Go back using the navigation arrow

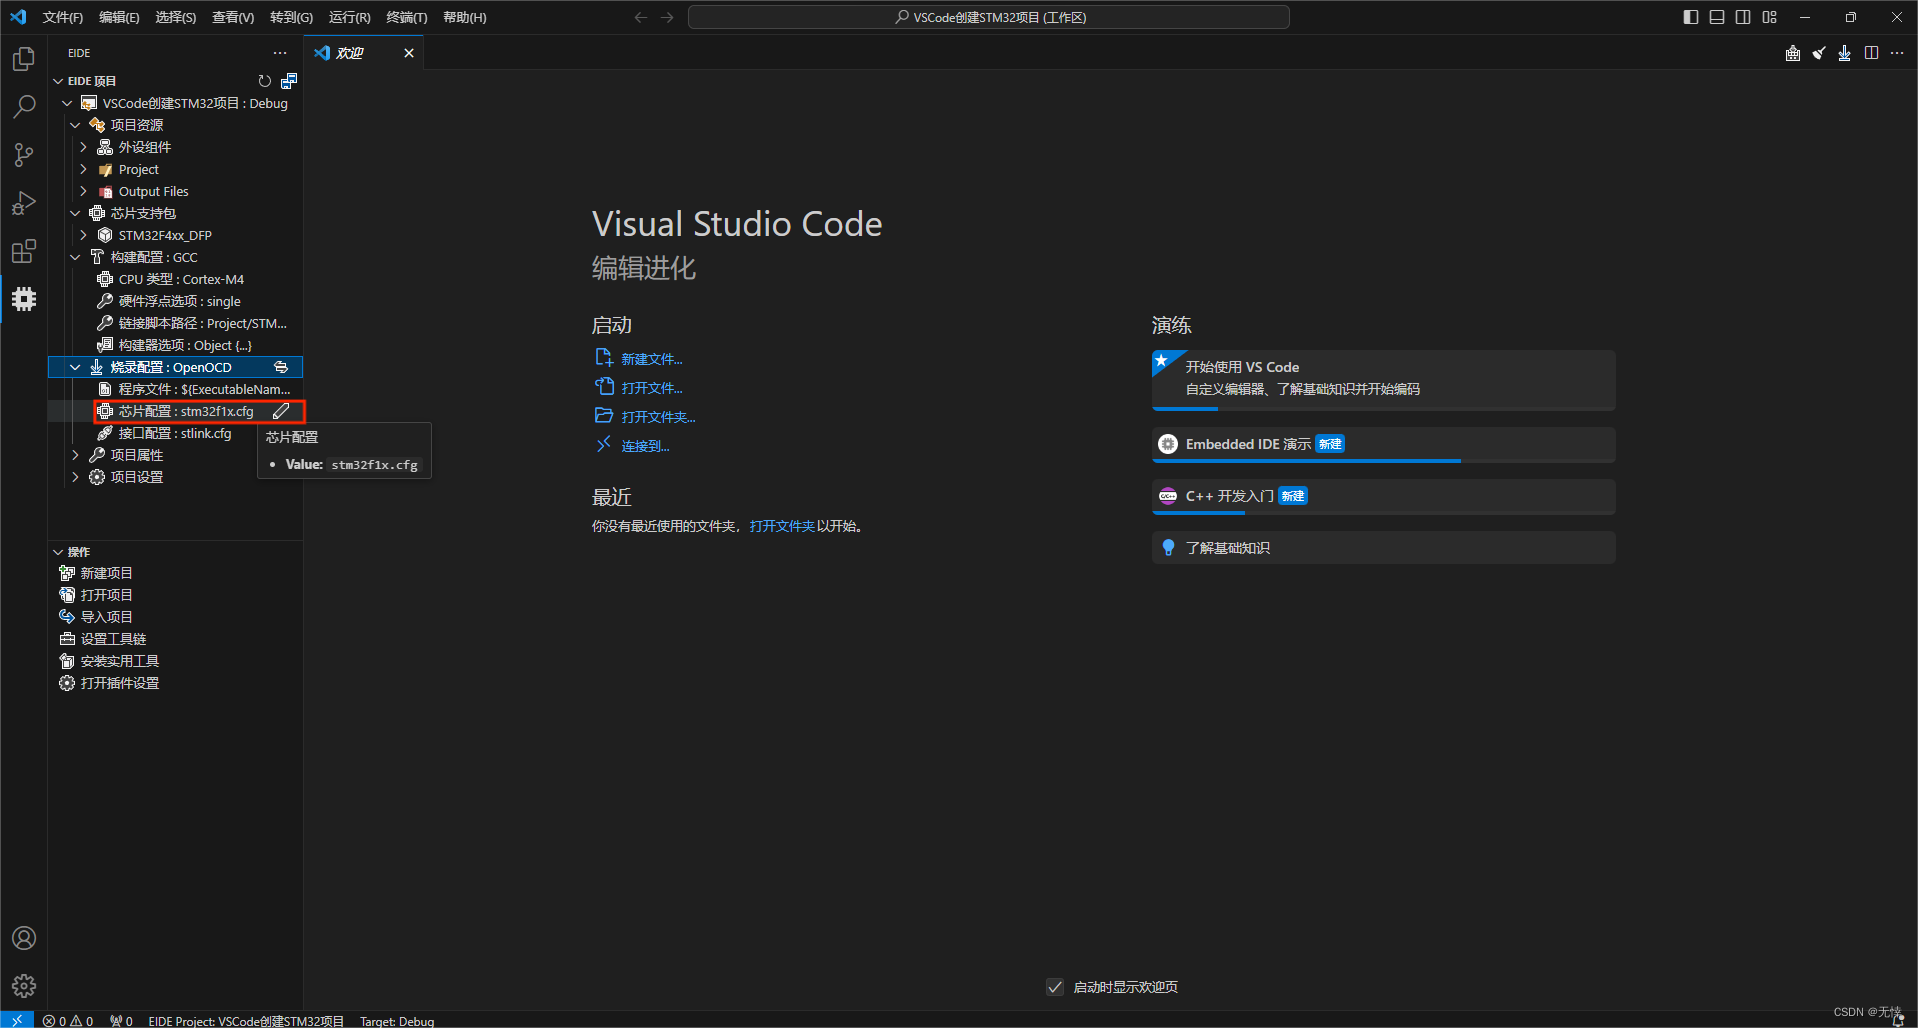pyautogui.click(x=641, y=17)
